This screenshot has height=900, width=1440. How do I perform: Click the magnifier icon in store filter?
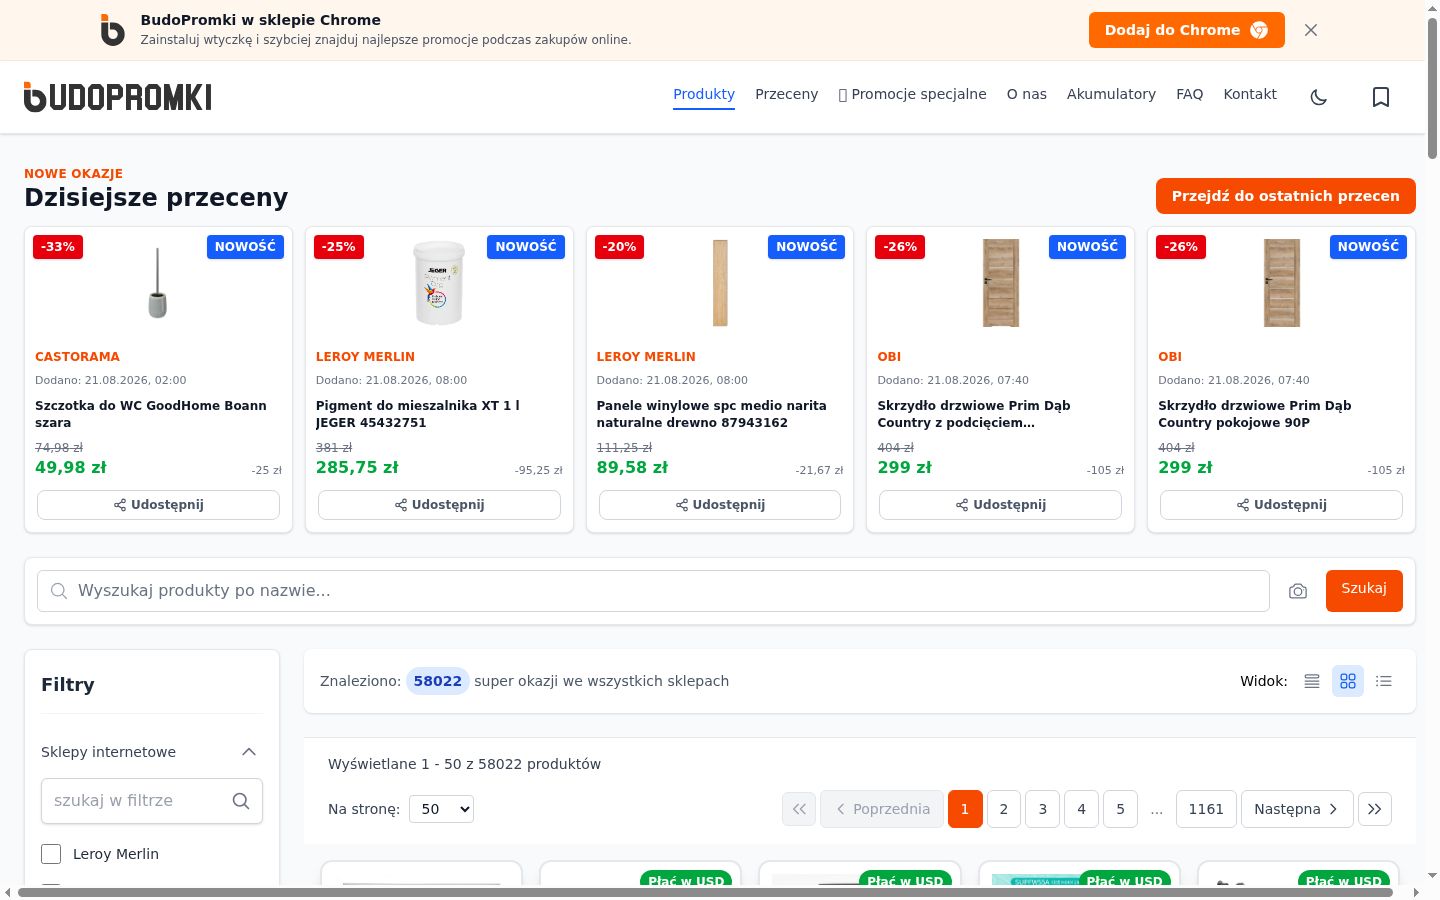coord(241,801)
